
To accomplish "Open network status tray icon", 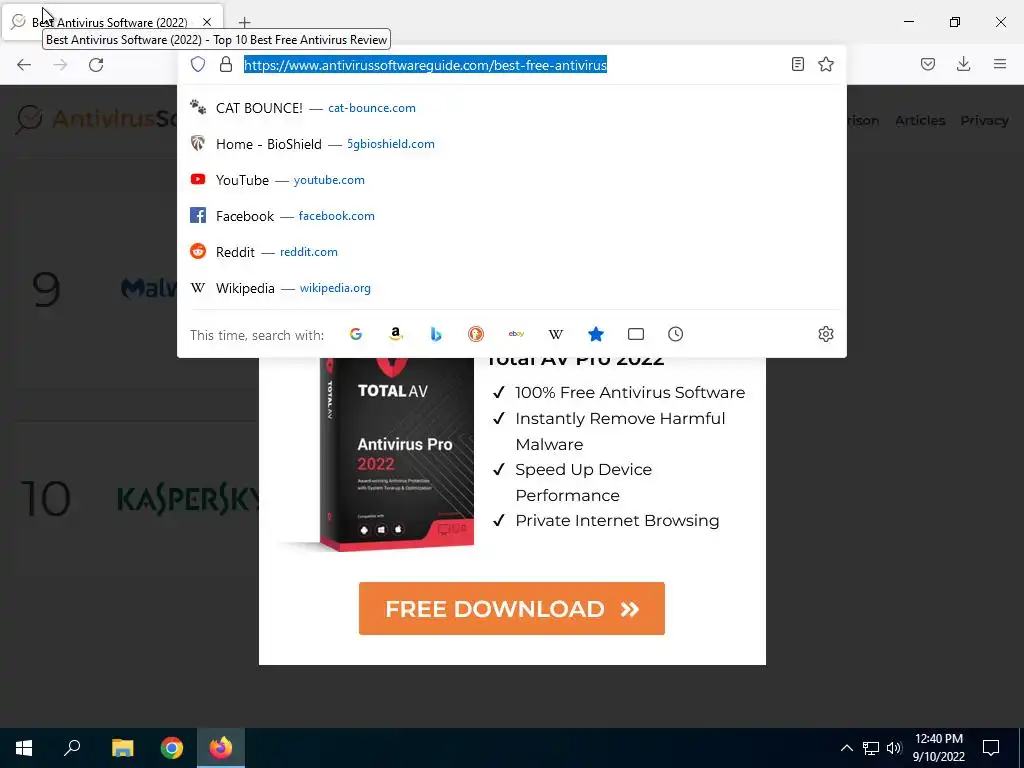I will [x=871, y=748].
